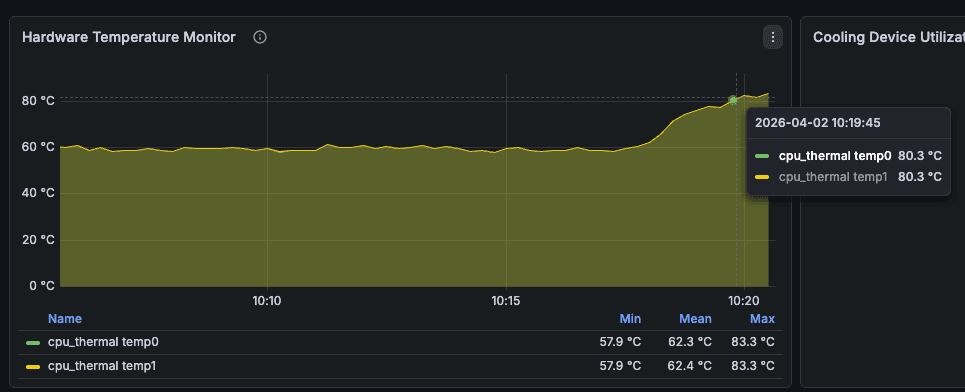Click the green data point on the graph
The width and height of the screenshot is (965, 392).
[x=733, y=100]
